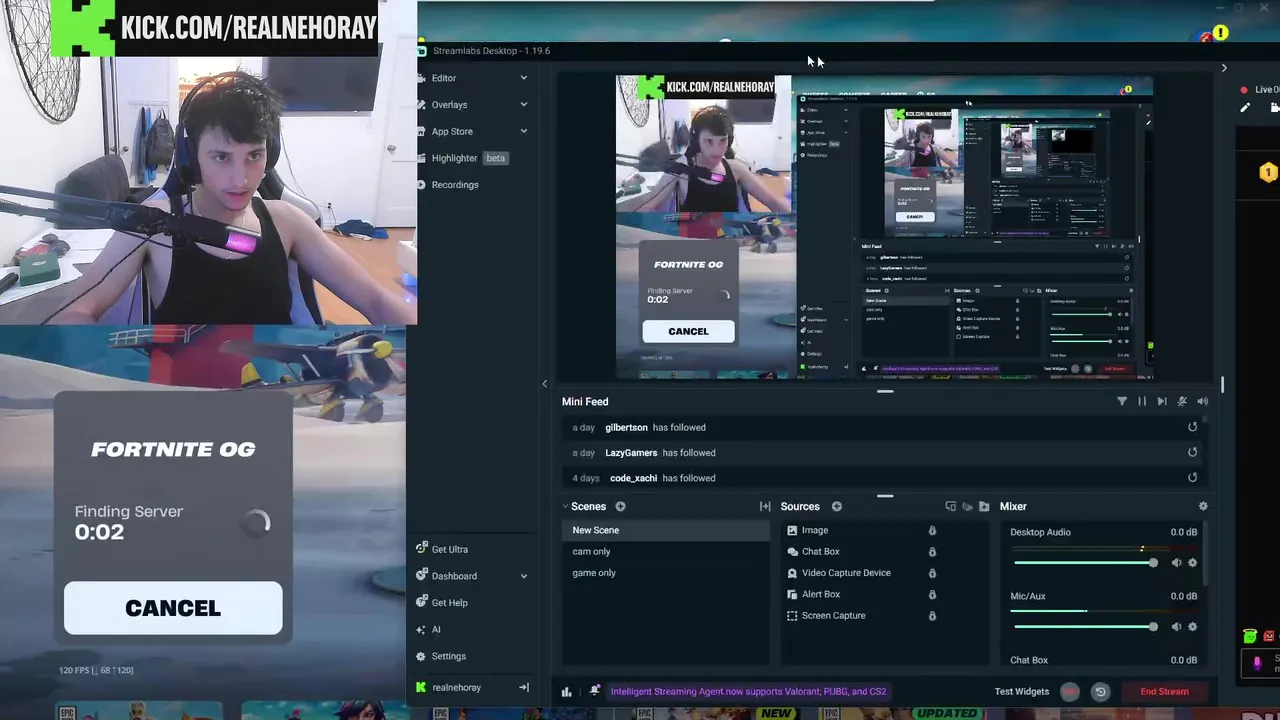Open scene transitions icon beside Scenes
This screenshot has height=720, width=1280.
765,507
